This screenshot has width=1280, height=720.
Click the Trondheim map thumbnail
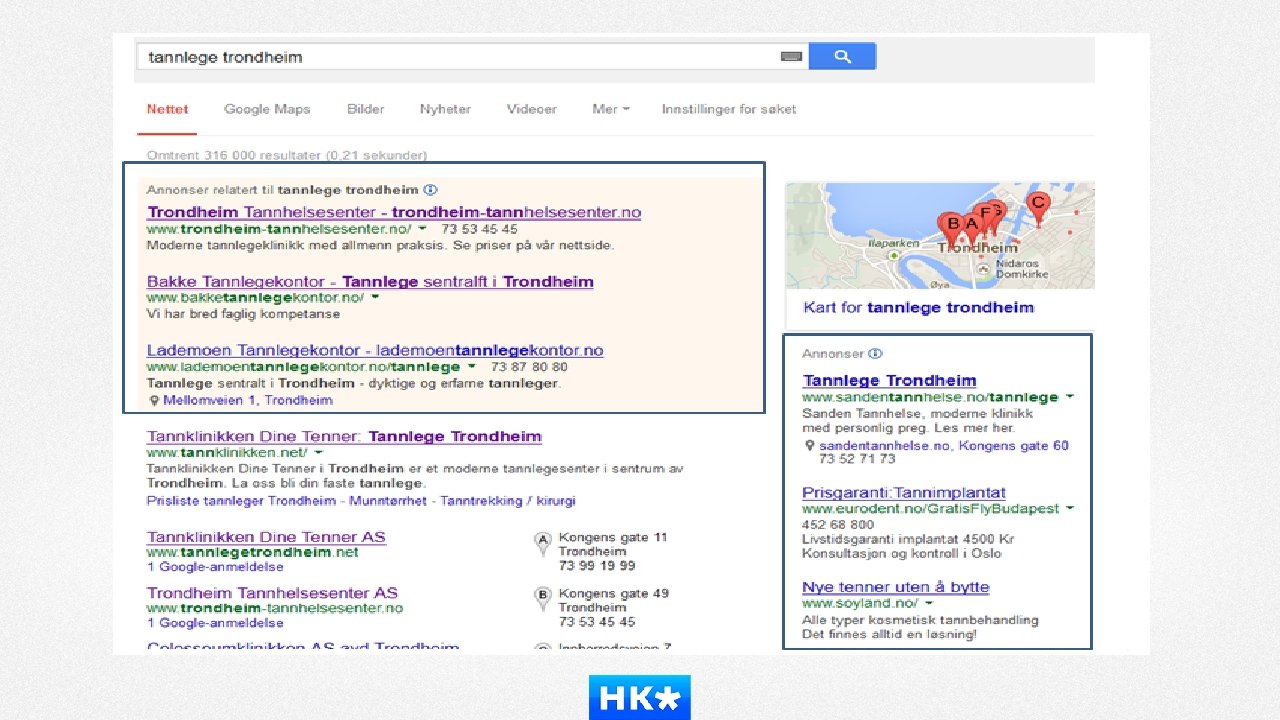point(940,236)
